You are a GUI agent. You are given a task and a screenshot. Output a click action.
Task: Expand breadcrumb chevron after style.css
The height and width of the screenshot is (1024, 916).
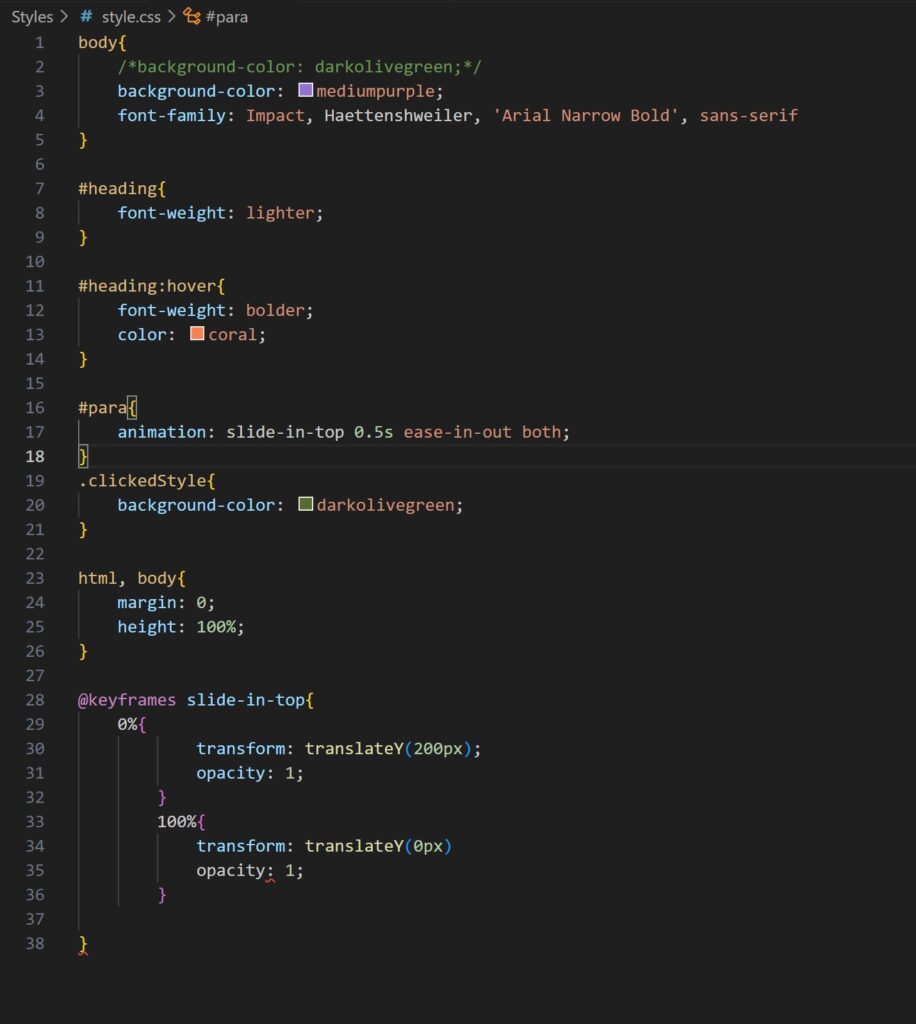[172, 16]
